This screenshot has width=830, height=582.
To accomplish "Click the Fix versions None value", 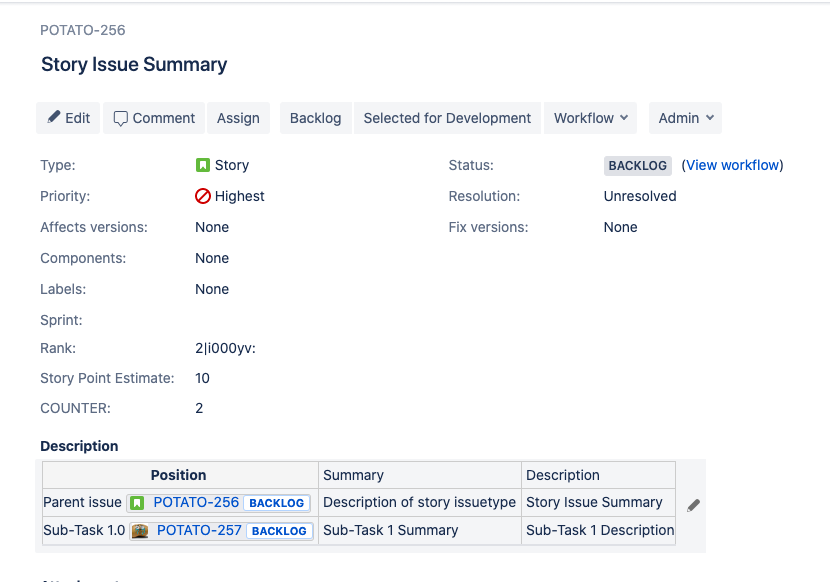I will [620, 227].
